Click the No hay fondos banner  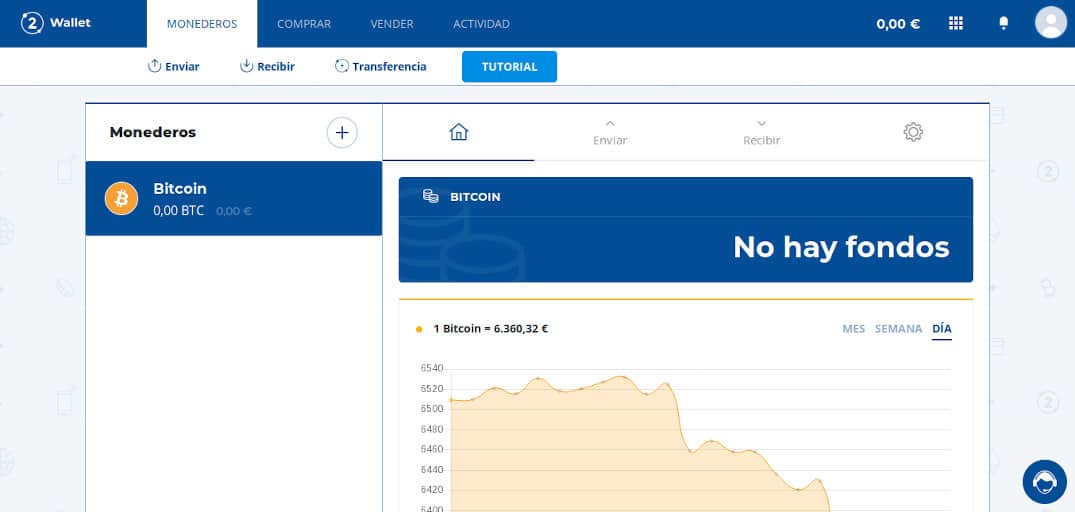coord(686,230)
